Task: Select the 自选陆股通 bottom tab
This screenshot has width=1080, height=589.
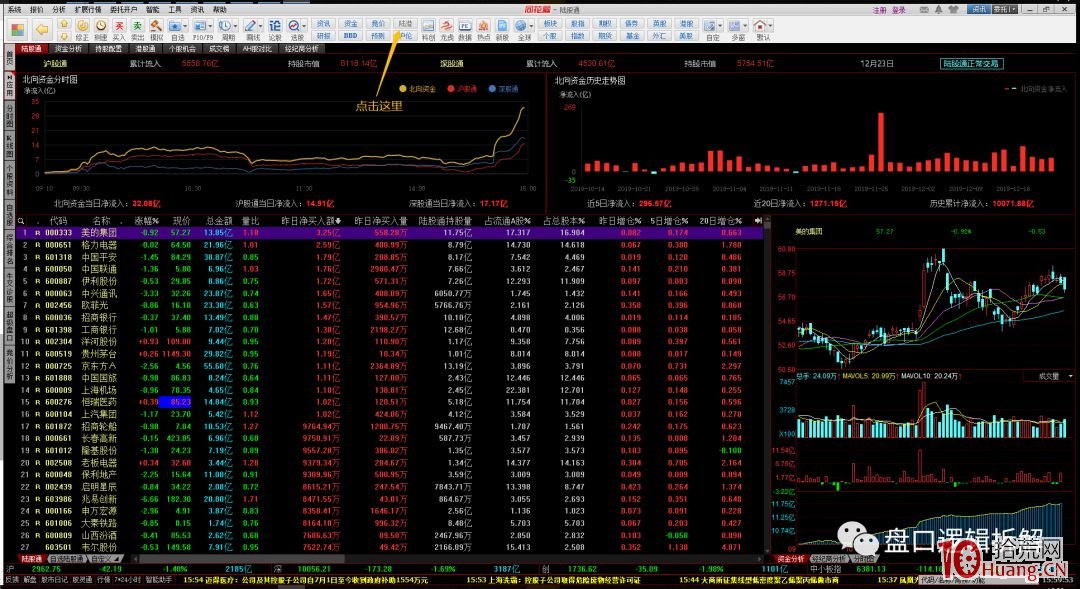Action: click(x=67, y=559)
